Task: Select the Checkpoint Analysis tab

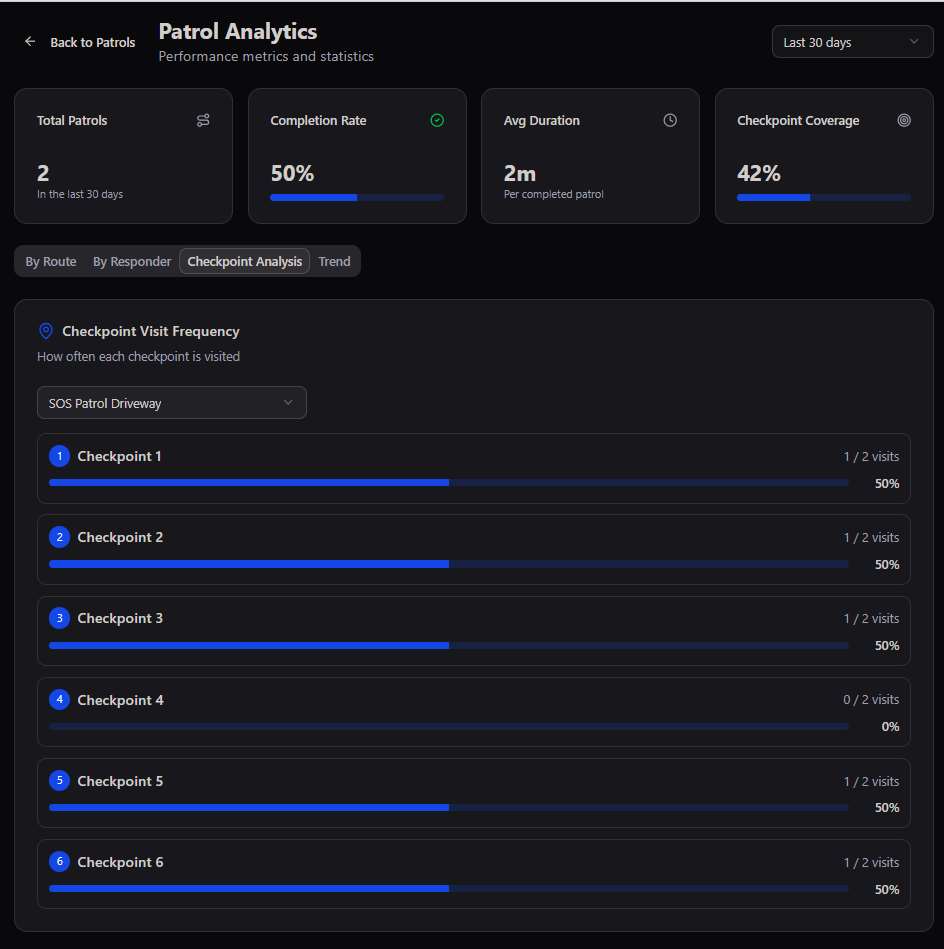Action: (x=244, y=261)
